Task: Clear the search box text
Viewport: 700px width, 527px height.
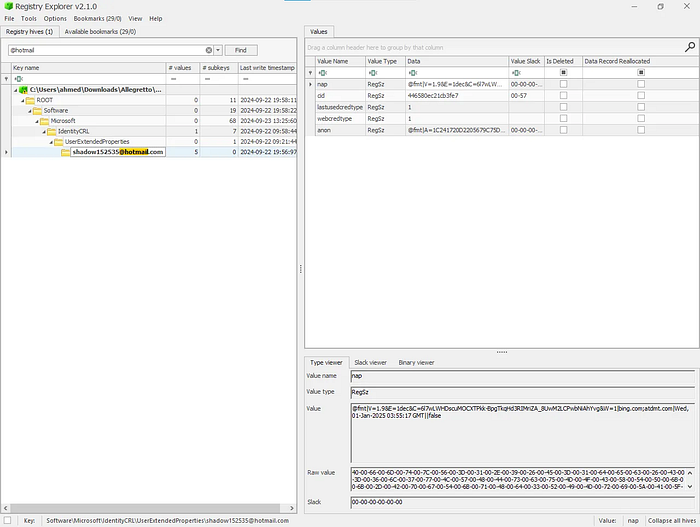Action: 208,50
